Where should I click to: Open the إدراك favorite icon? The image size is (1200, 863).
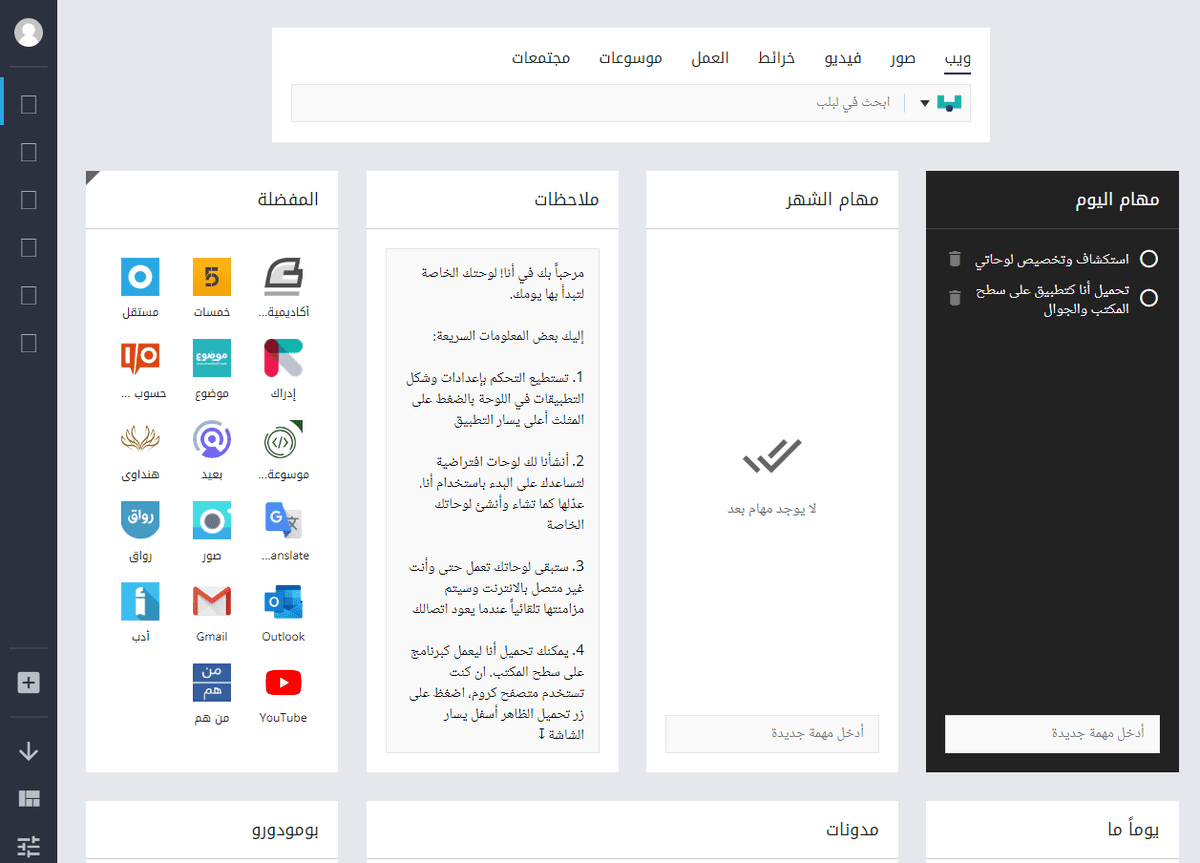pyautogui.click(x=284, y=358)
